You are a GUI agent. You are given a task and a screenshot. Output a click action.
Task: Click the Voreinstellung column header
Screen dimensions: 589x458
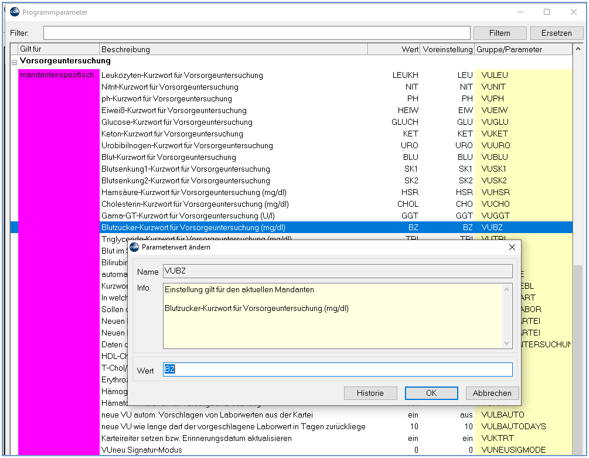pyautogui.click(x=447, y=49)
